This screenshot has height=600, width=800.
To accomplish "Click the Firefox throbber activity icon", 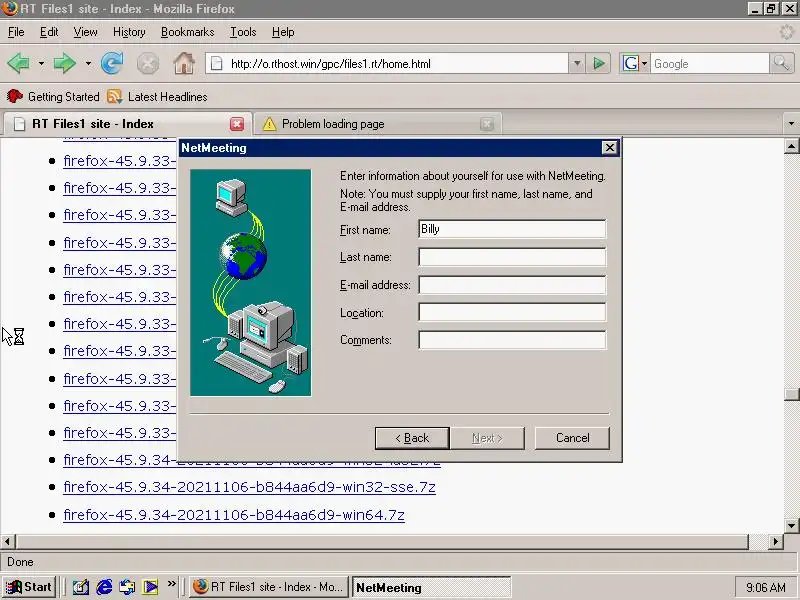I will 786,32.
